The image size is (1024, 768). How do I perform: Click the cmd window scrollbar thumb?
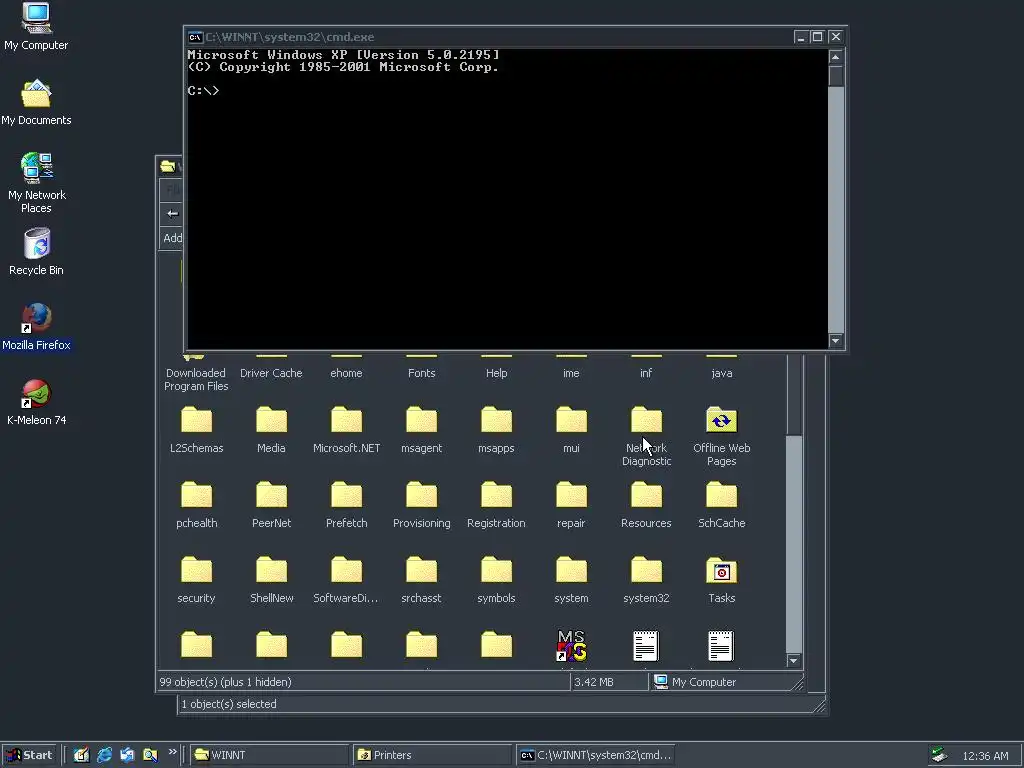click(x=836, y=76)
